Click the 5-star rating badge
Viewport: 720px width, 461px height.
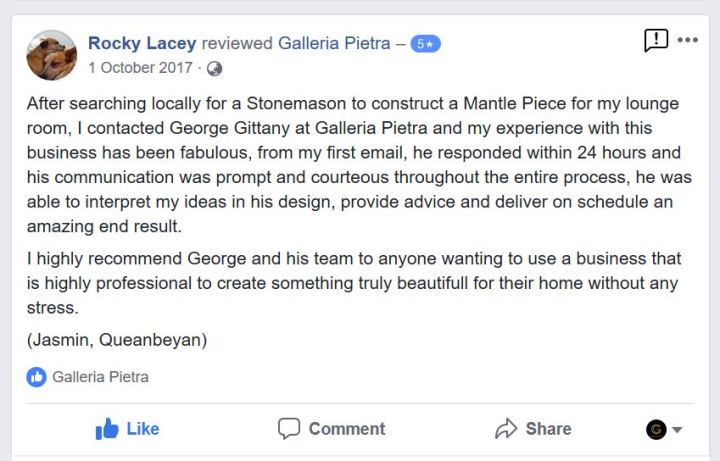(425, 44)
